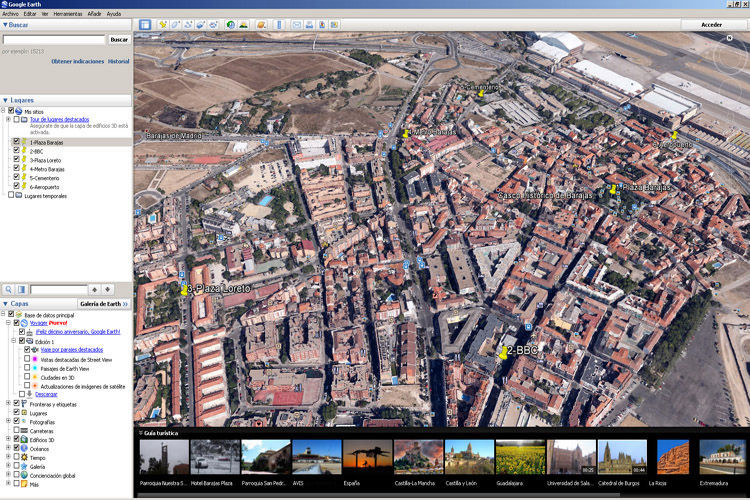Open the Herramientas menu

point(67,14)
